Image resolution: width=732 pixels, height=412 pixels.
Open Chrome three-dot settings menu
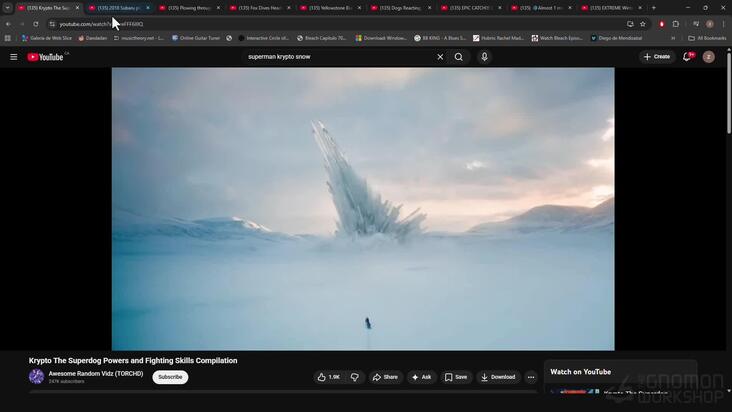pos(724,24)
